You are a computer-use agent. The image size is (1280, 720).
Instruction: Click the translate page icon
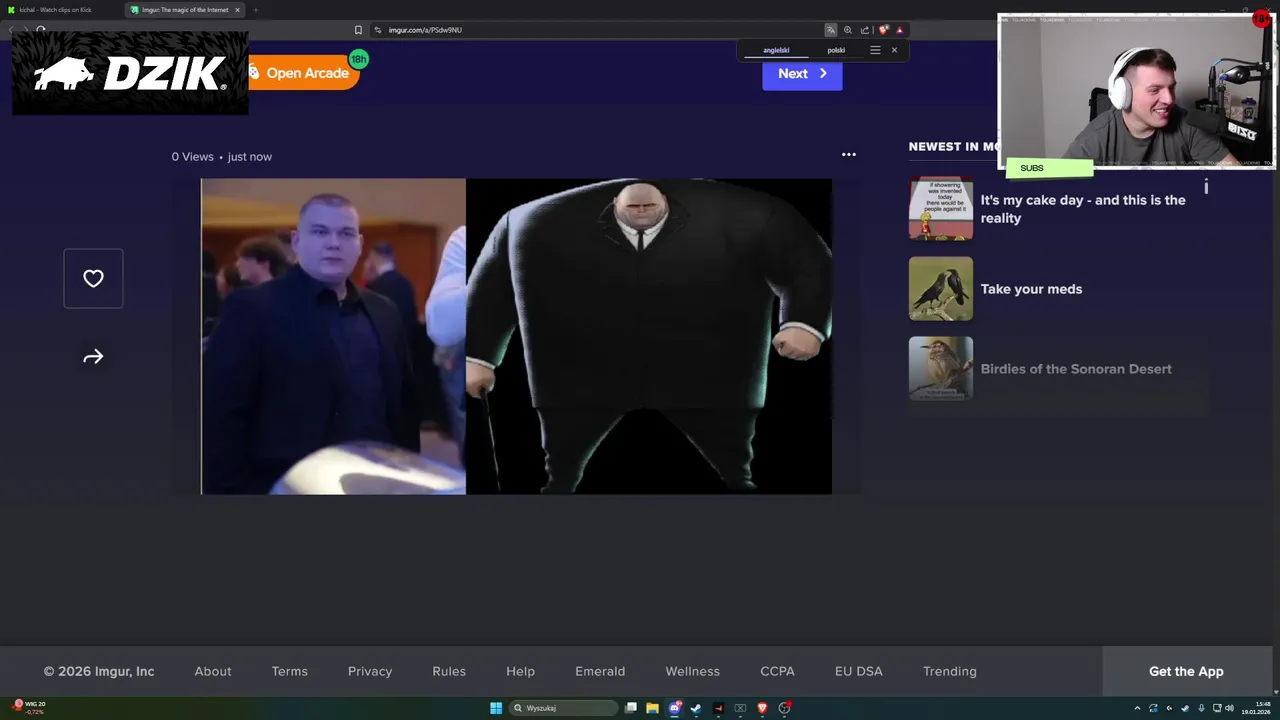pyautogui.click(x=830, y=30)
